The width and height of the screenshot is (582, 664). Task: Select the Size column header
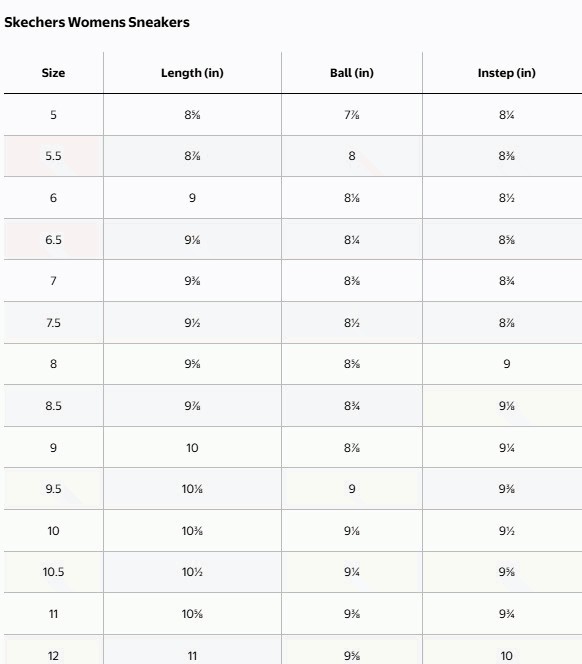point(53,73)
